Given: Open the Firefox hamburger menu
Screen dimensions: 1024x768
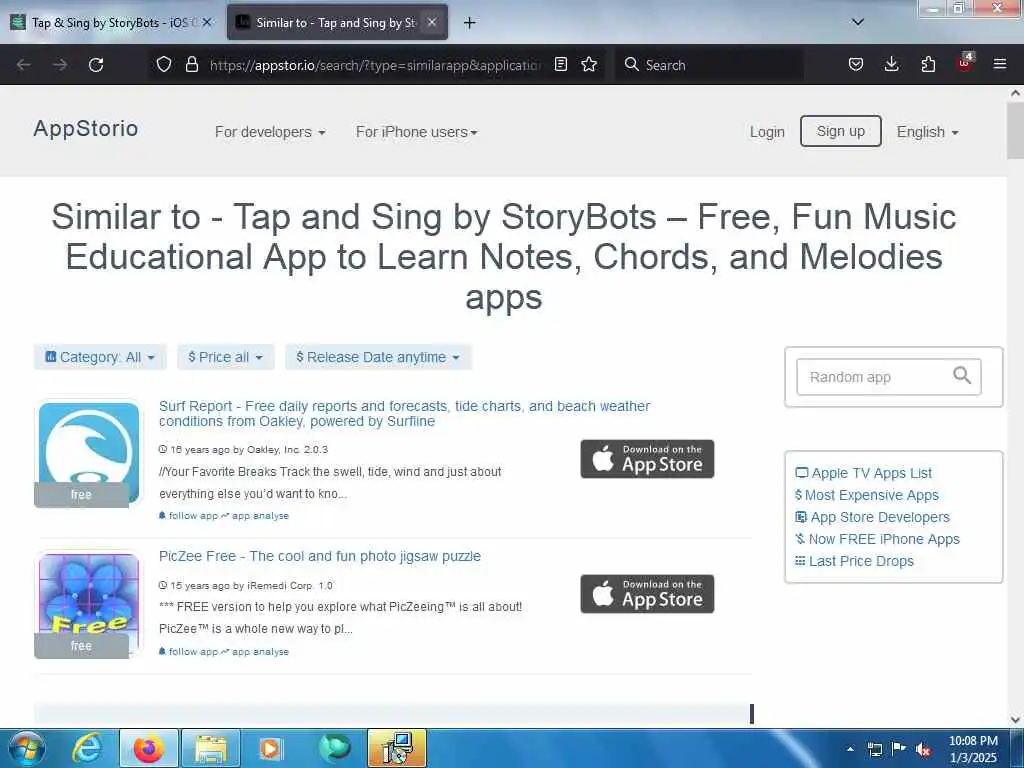Looking at the screenshot, I should point(1000,64).
